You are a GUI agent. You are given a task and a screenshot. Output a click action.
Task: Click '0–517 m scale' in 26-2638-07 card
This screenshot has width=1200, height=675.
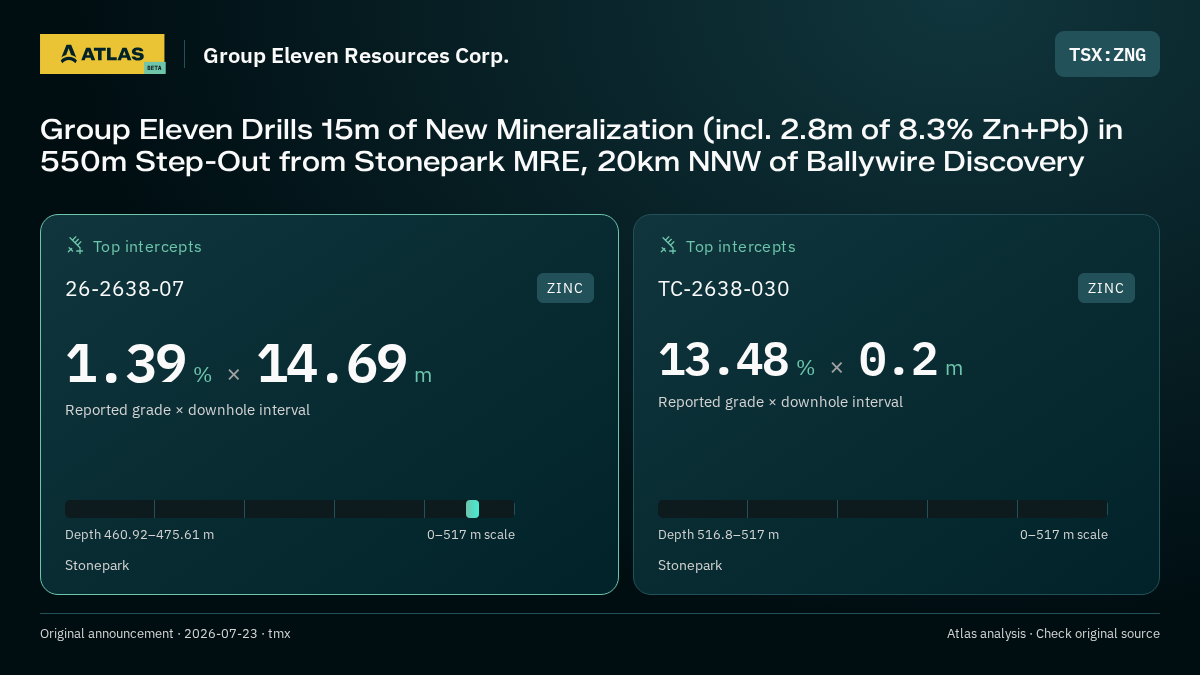pos(471,535)
